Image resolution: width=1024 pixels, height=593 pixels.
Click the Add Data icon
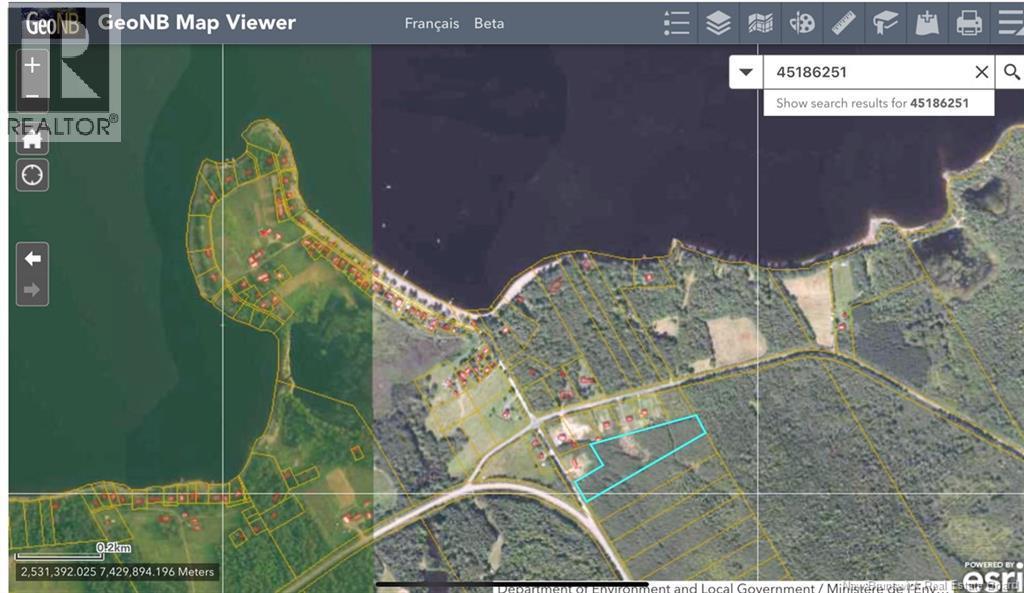point(927,22)
